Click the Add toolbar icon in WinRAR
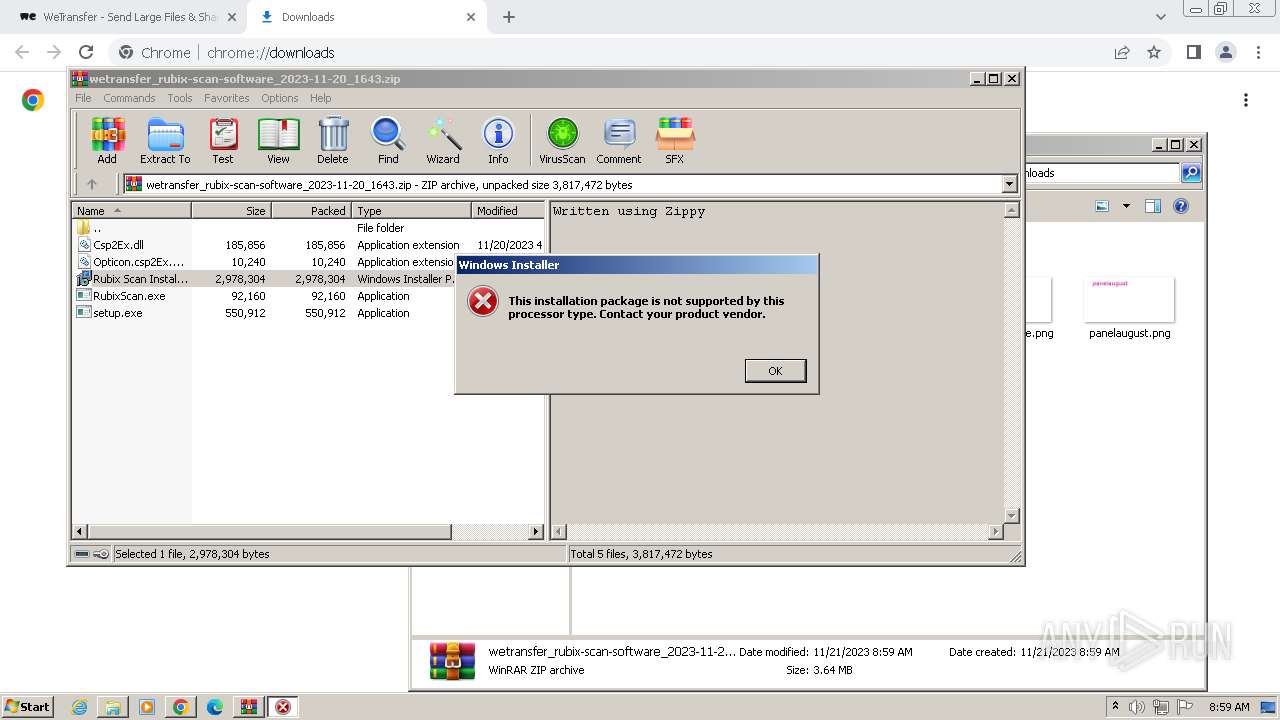The width and height of the screenshot is (1280, 720). tap(107, 140)
